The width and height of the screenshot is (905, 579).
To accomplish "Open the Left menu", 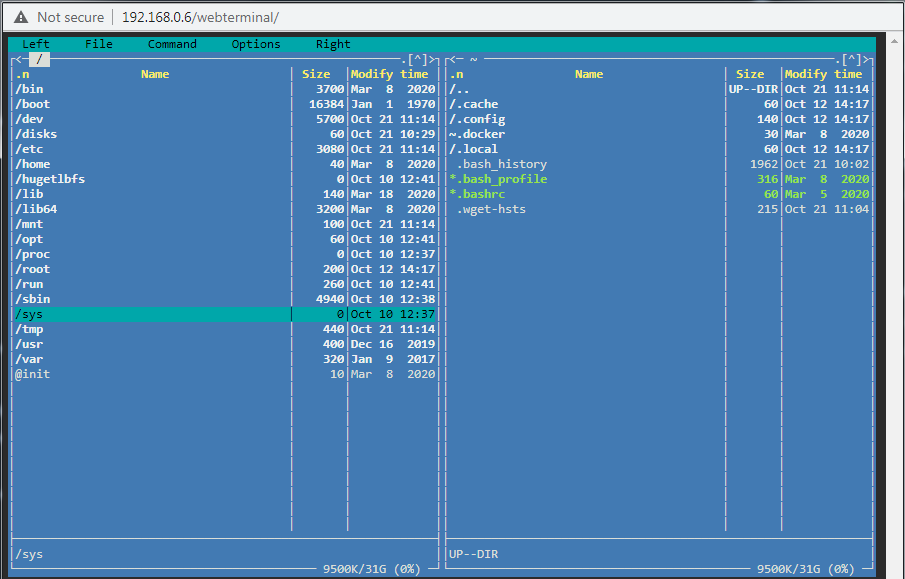I will point(36,44).
